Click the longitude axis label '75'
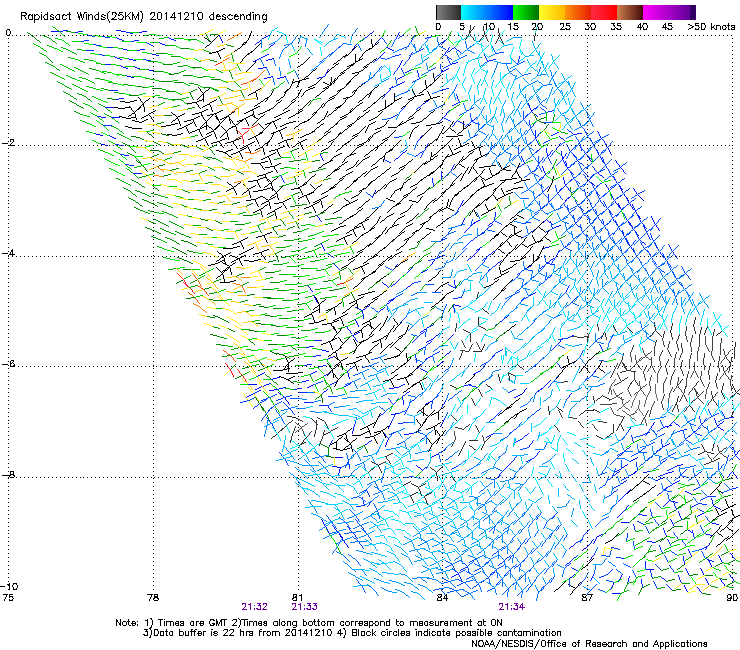This screenshot has height=650, width=740. pyautogui.click(x=8, y=598)
